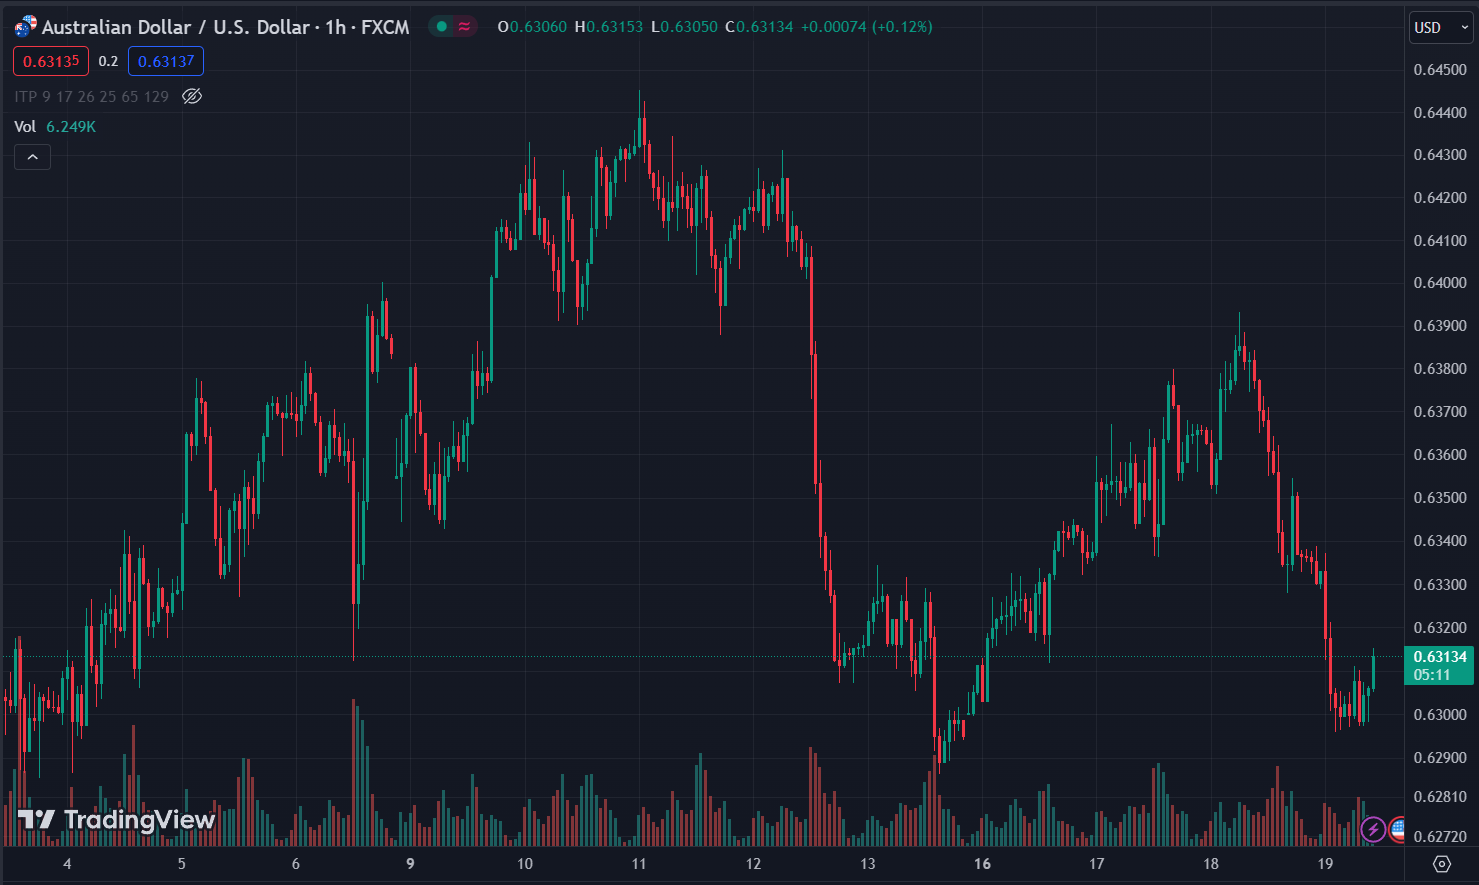
Task: Click the change +0.00074 (+0.12%) text
Action: (867, 27)
